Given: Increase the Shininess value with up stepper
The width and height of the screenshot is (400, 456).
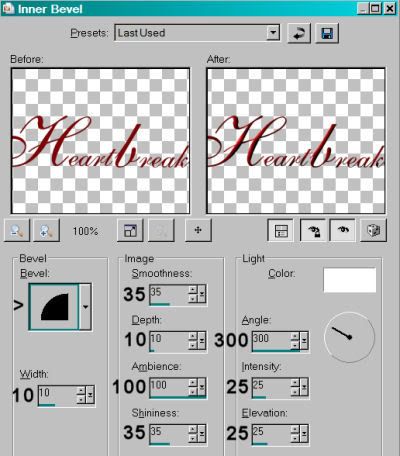Looking at the screenshot, I should [193, 429].
